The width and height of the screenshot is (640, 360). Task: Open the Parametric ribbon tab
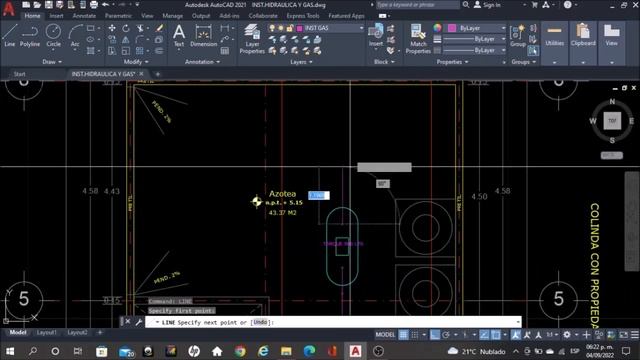118,16
